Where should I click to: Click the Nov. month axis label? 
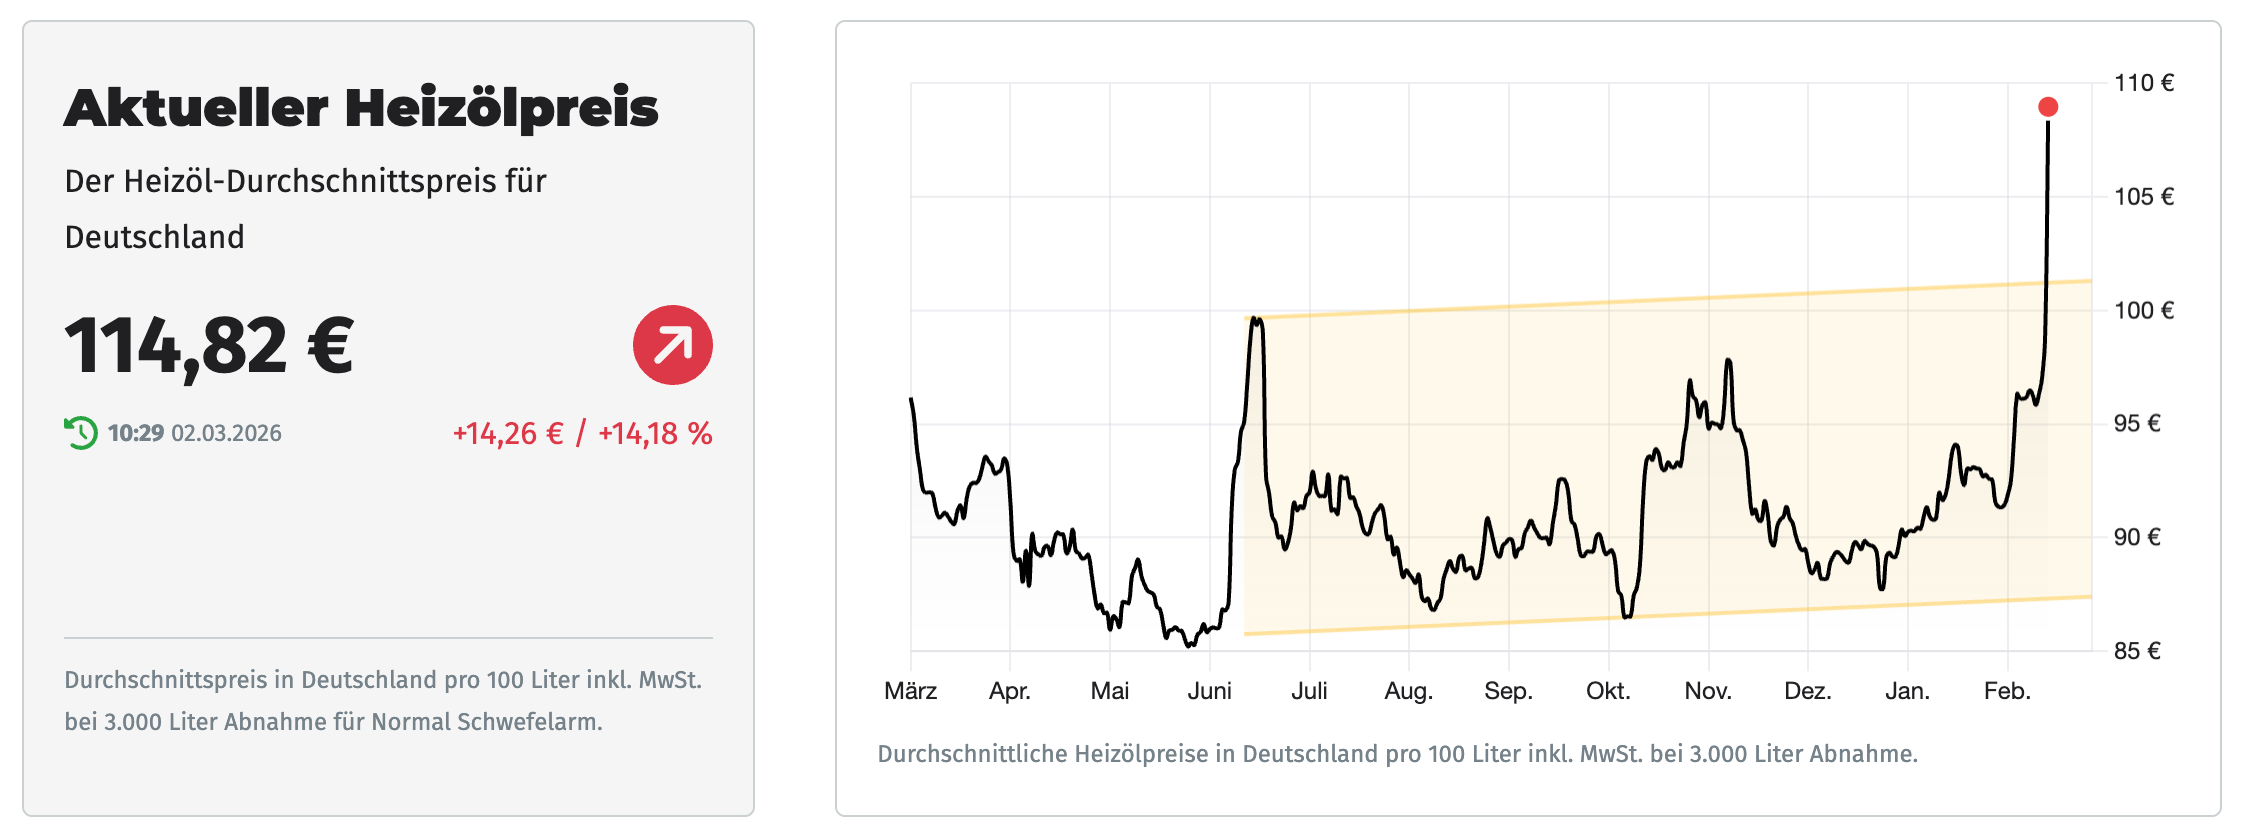1708,691
